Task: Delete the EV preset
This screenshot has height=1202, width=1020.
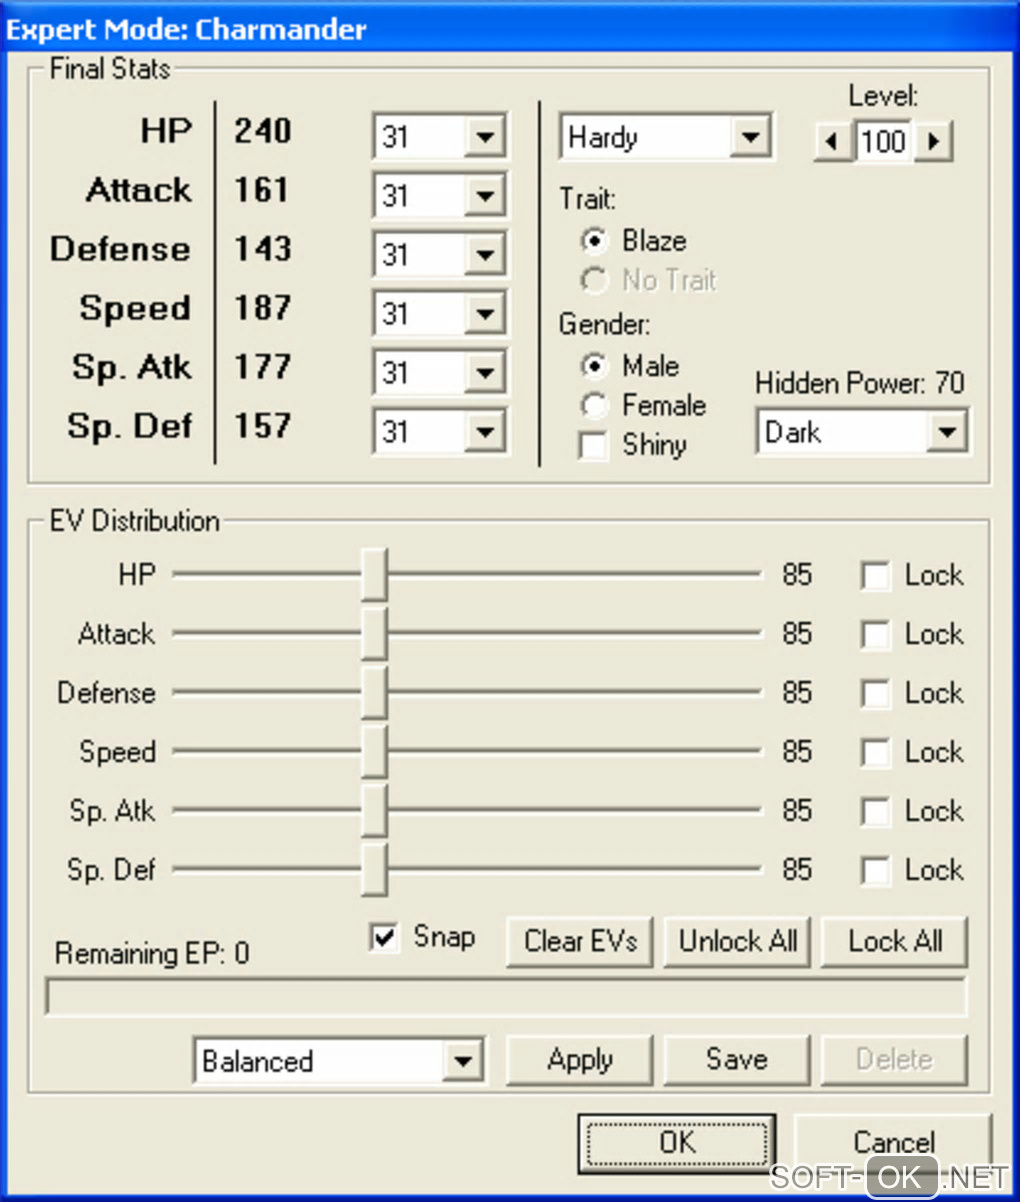Action: 895,1059
